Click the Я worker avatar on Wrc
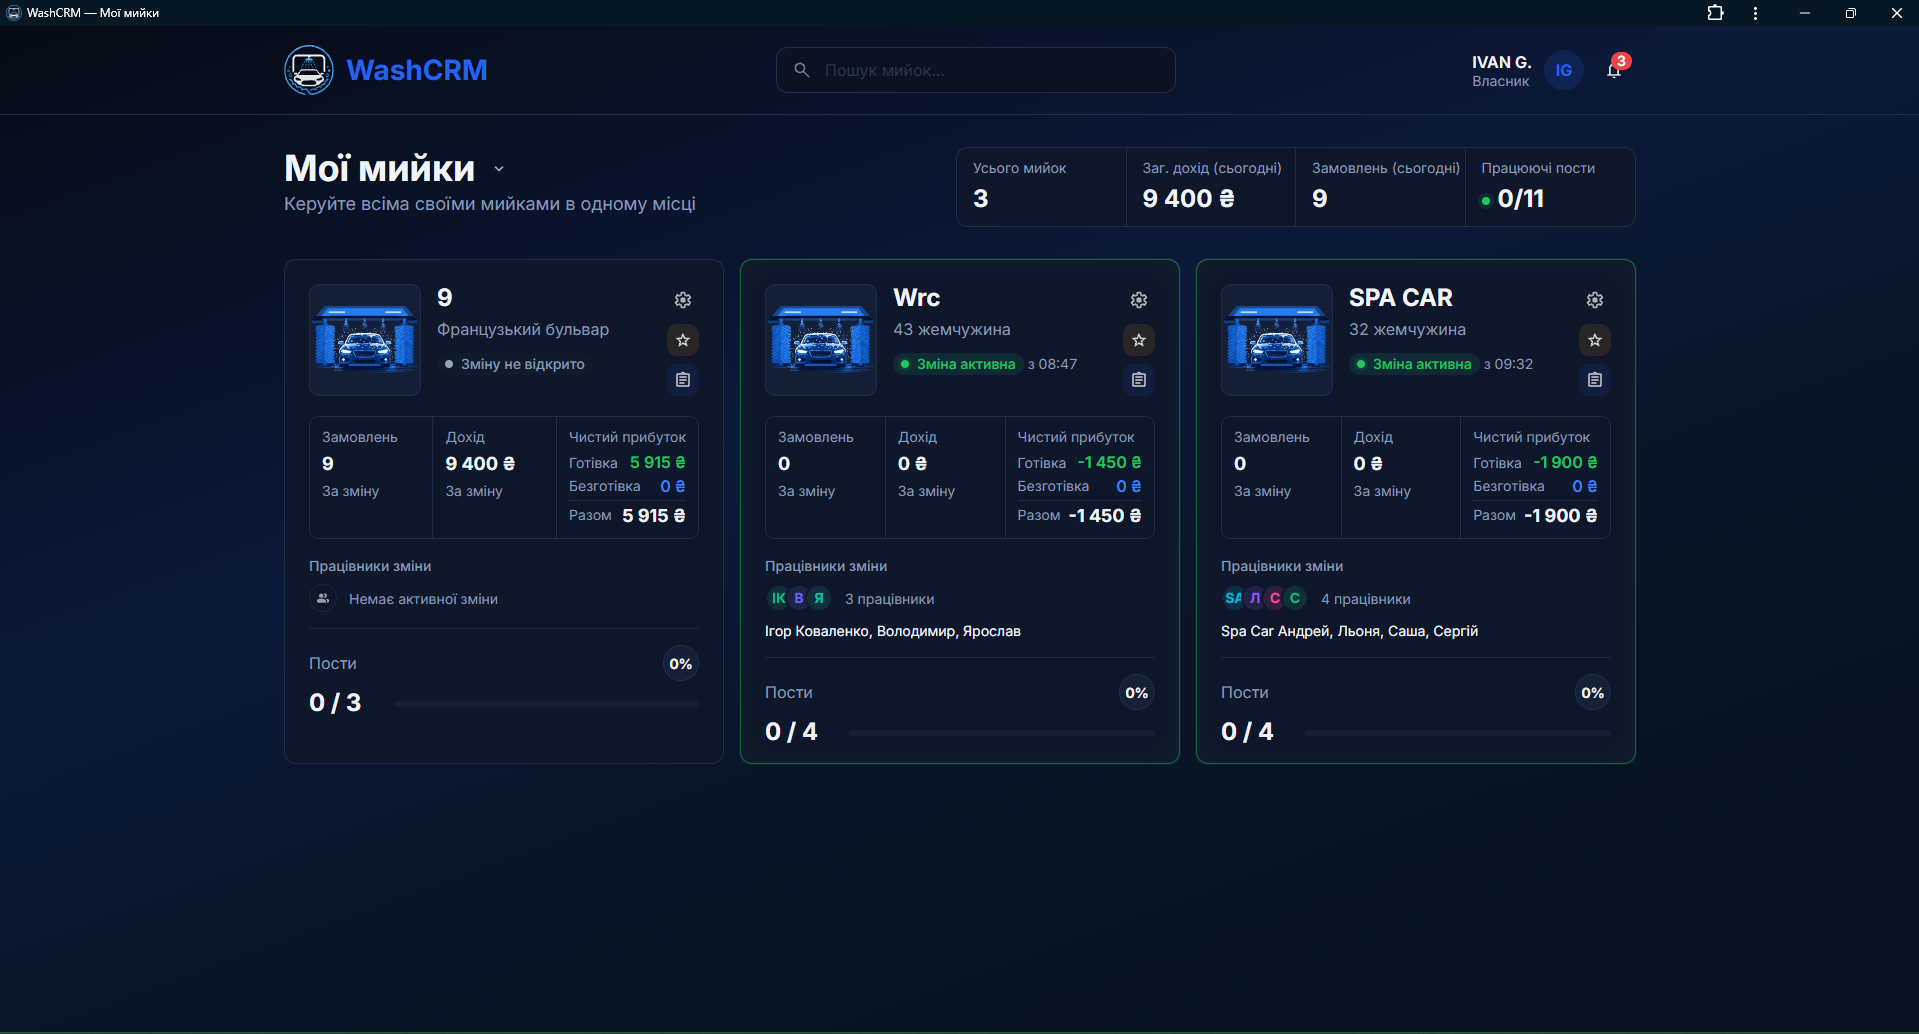This screenshot has width=1919, height=1034. [819, 598]
